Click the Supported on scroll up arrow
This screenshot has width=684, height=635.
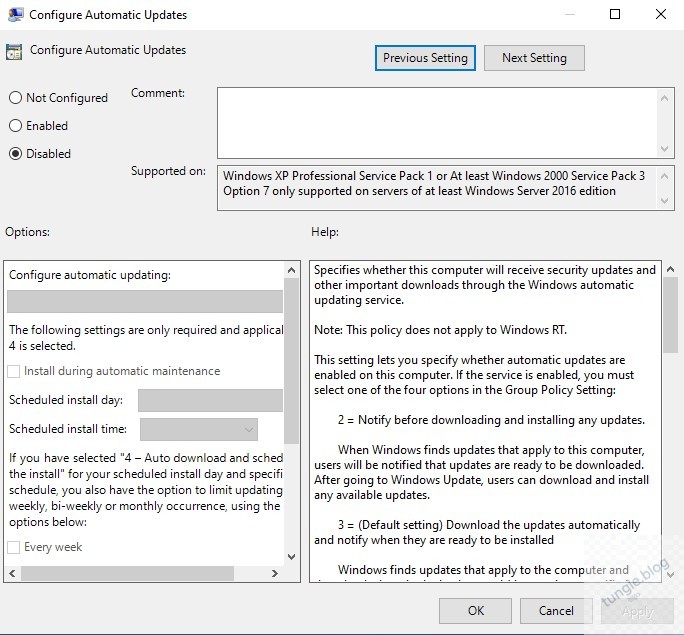click(x=664, y=176)
